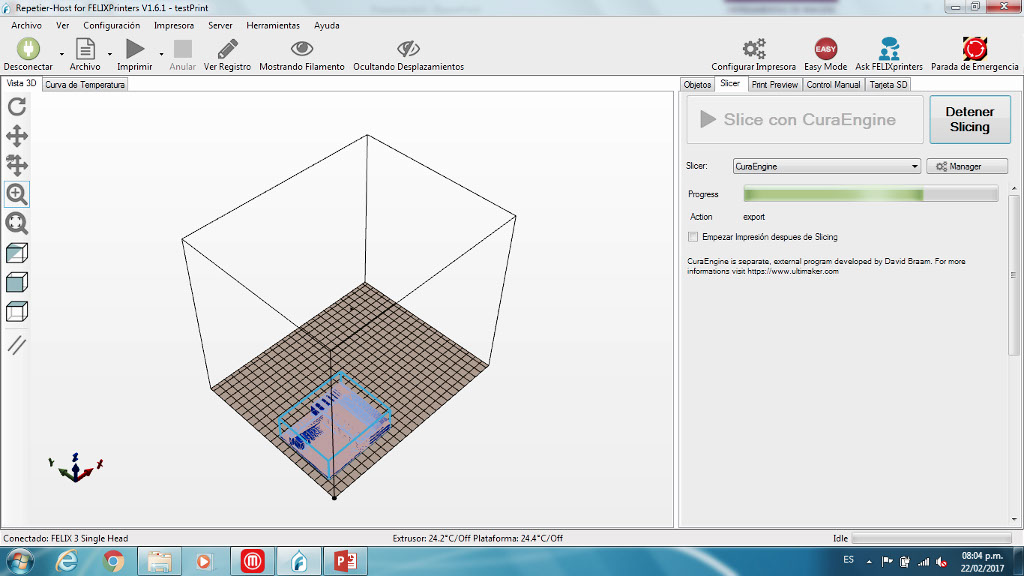Toggle Mostrando Filamento visibility
The width and height of the screenshot is (1024, 576).
pos(301,54)
